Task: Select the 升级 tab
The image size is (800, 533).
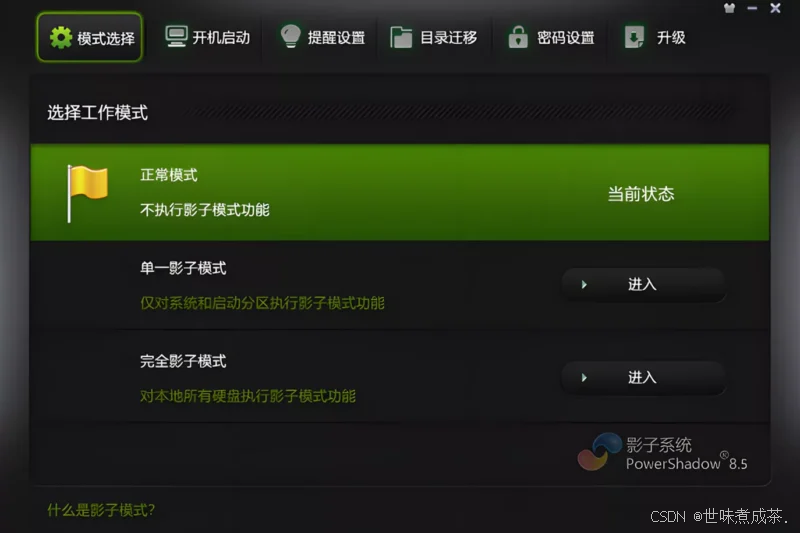Action: click(x=656, y=37)
